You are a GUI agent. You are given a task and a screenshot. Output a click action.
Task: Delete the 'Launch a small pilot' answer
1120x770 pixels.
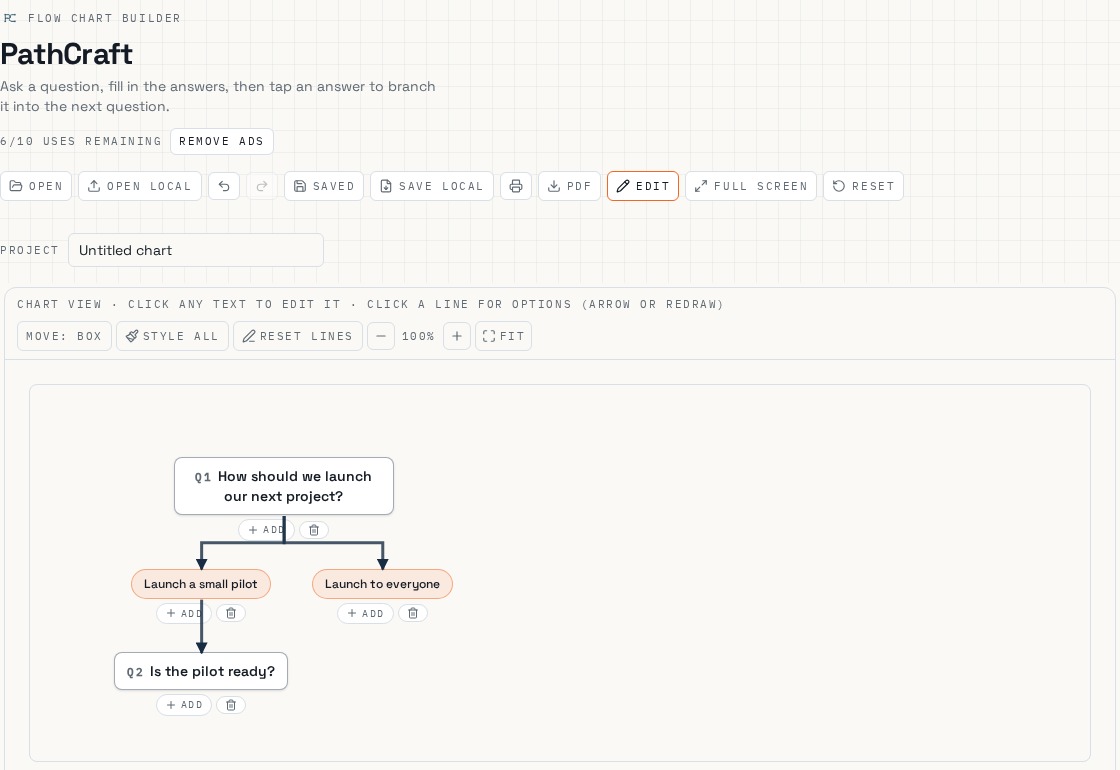tap(231, 613)
